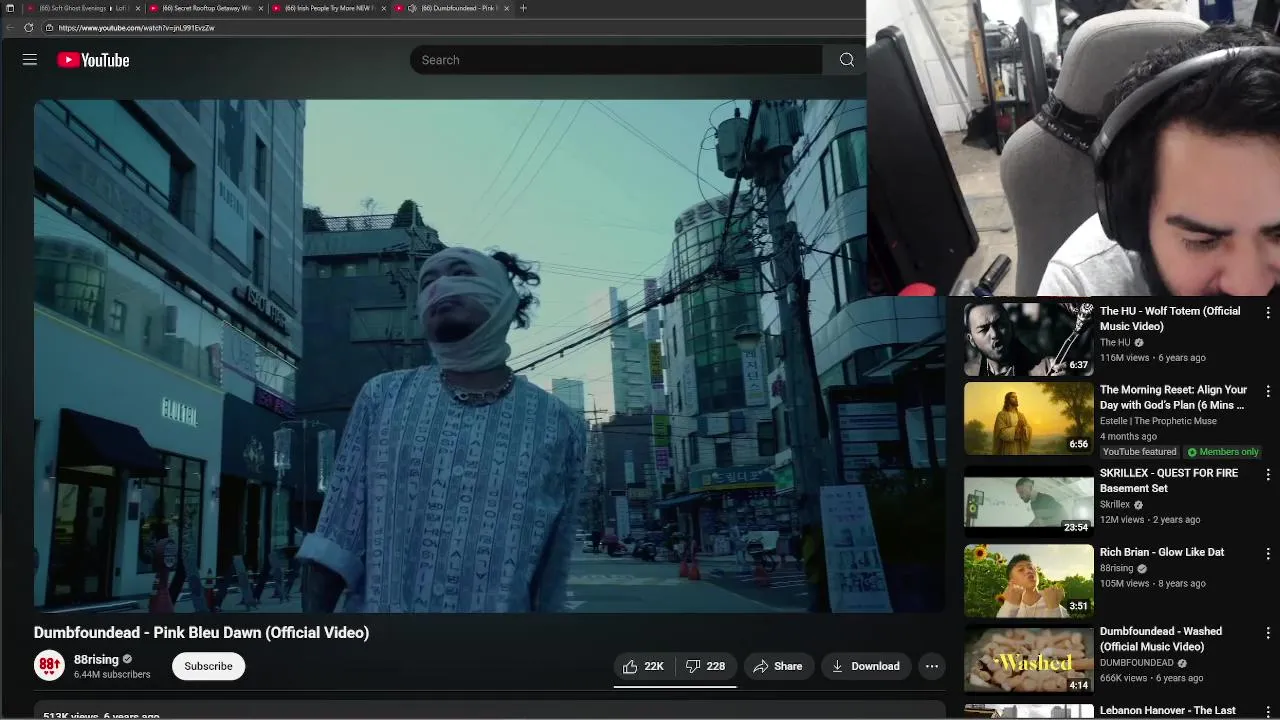
Task: Open the YouTube guide hamburger menu
Action: tap(30, 60)
